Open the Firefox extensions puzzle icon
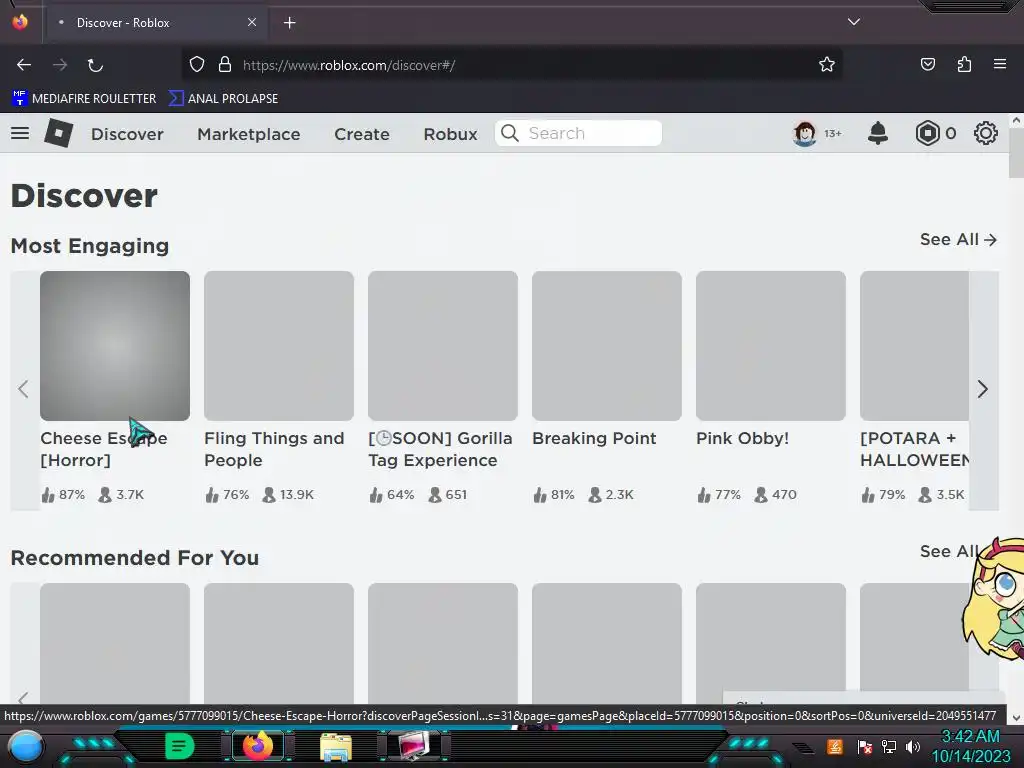Screen dimensions: 1024x768 (964, 64)
